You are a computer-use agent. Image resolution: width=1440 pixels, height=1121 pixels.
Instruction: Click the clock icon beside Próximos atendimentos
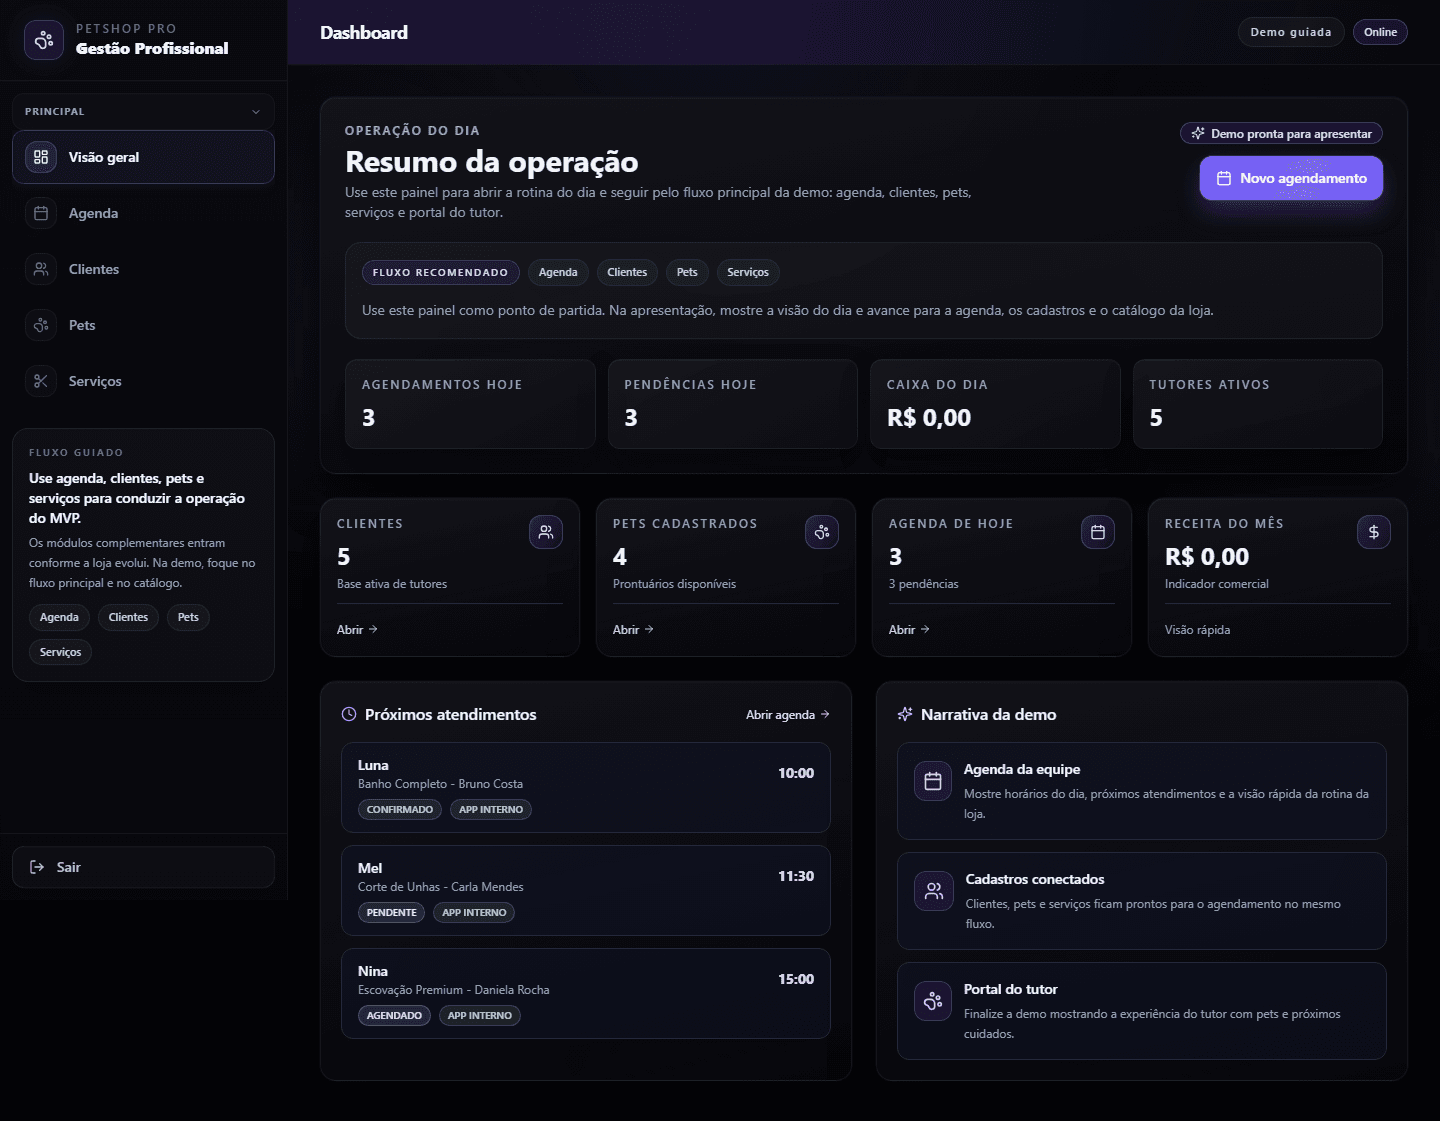[x=348, y=714]
